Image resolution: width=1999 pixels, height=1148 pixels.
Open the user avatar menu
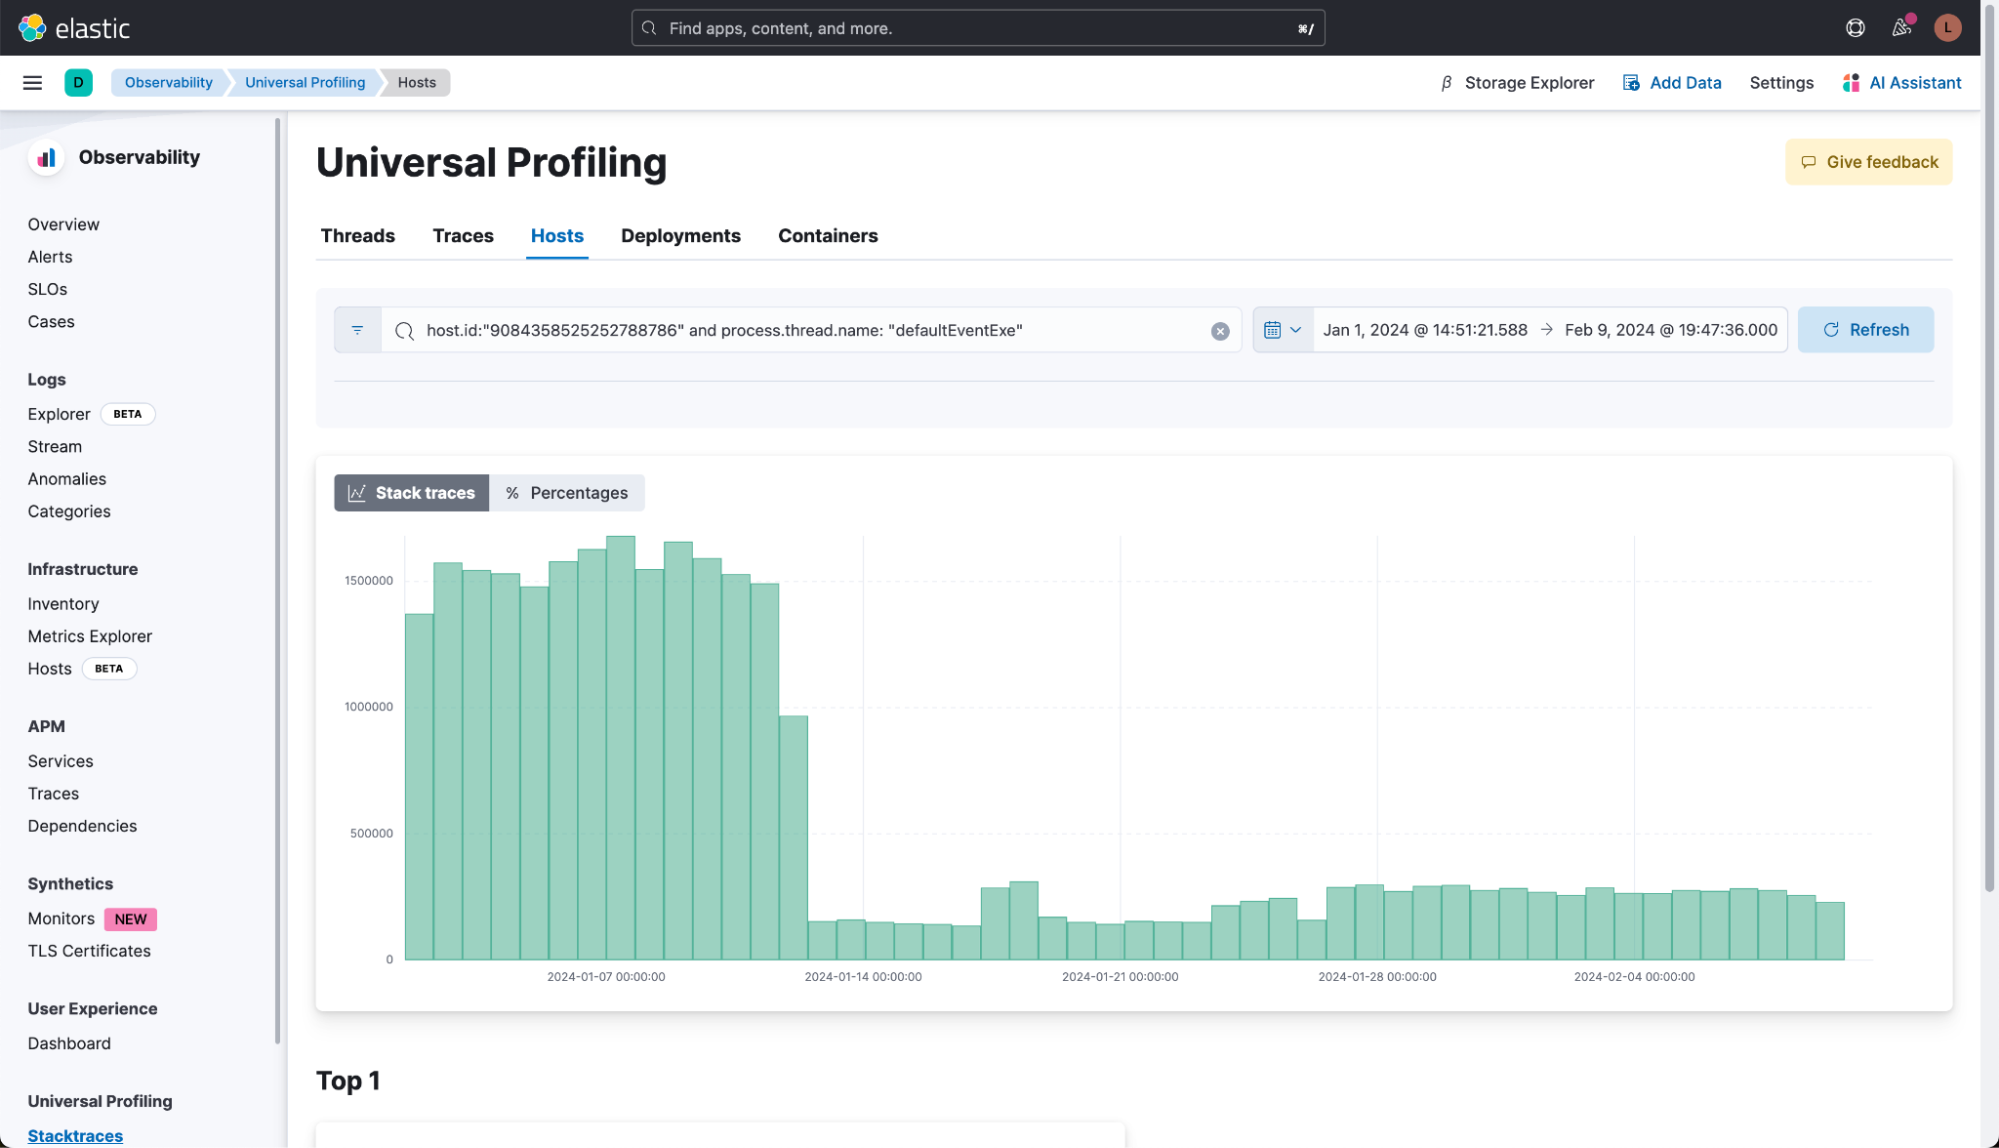pos(1946,28)
